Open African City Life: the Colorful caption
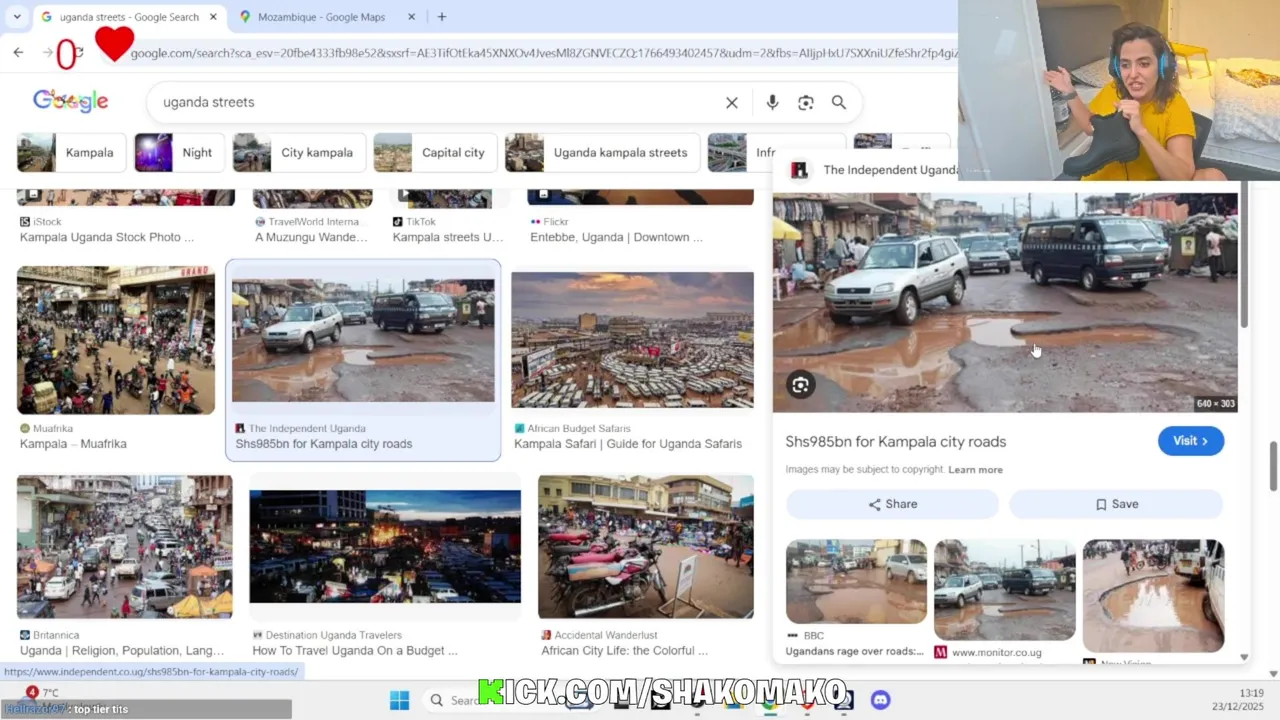Viewport: 1280px width, 720px height. click(624, 651)
